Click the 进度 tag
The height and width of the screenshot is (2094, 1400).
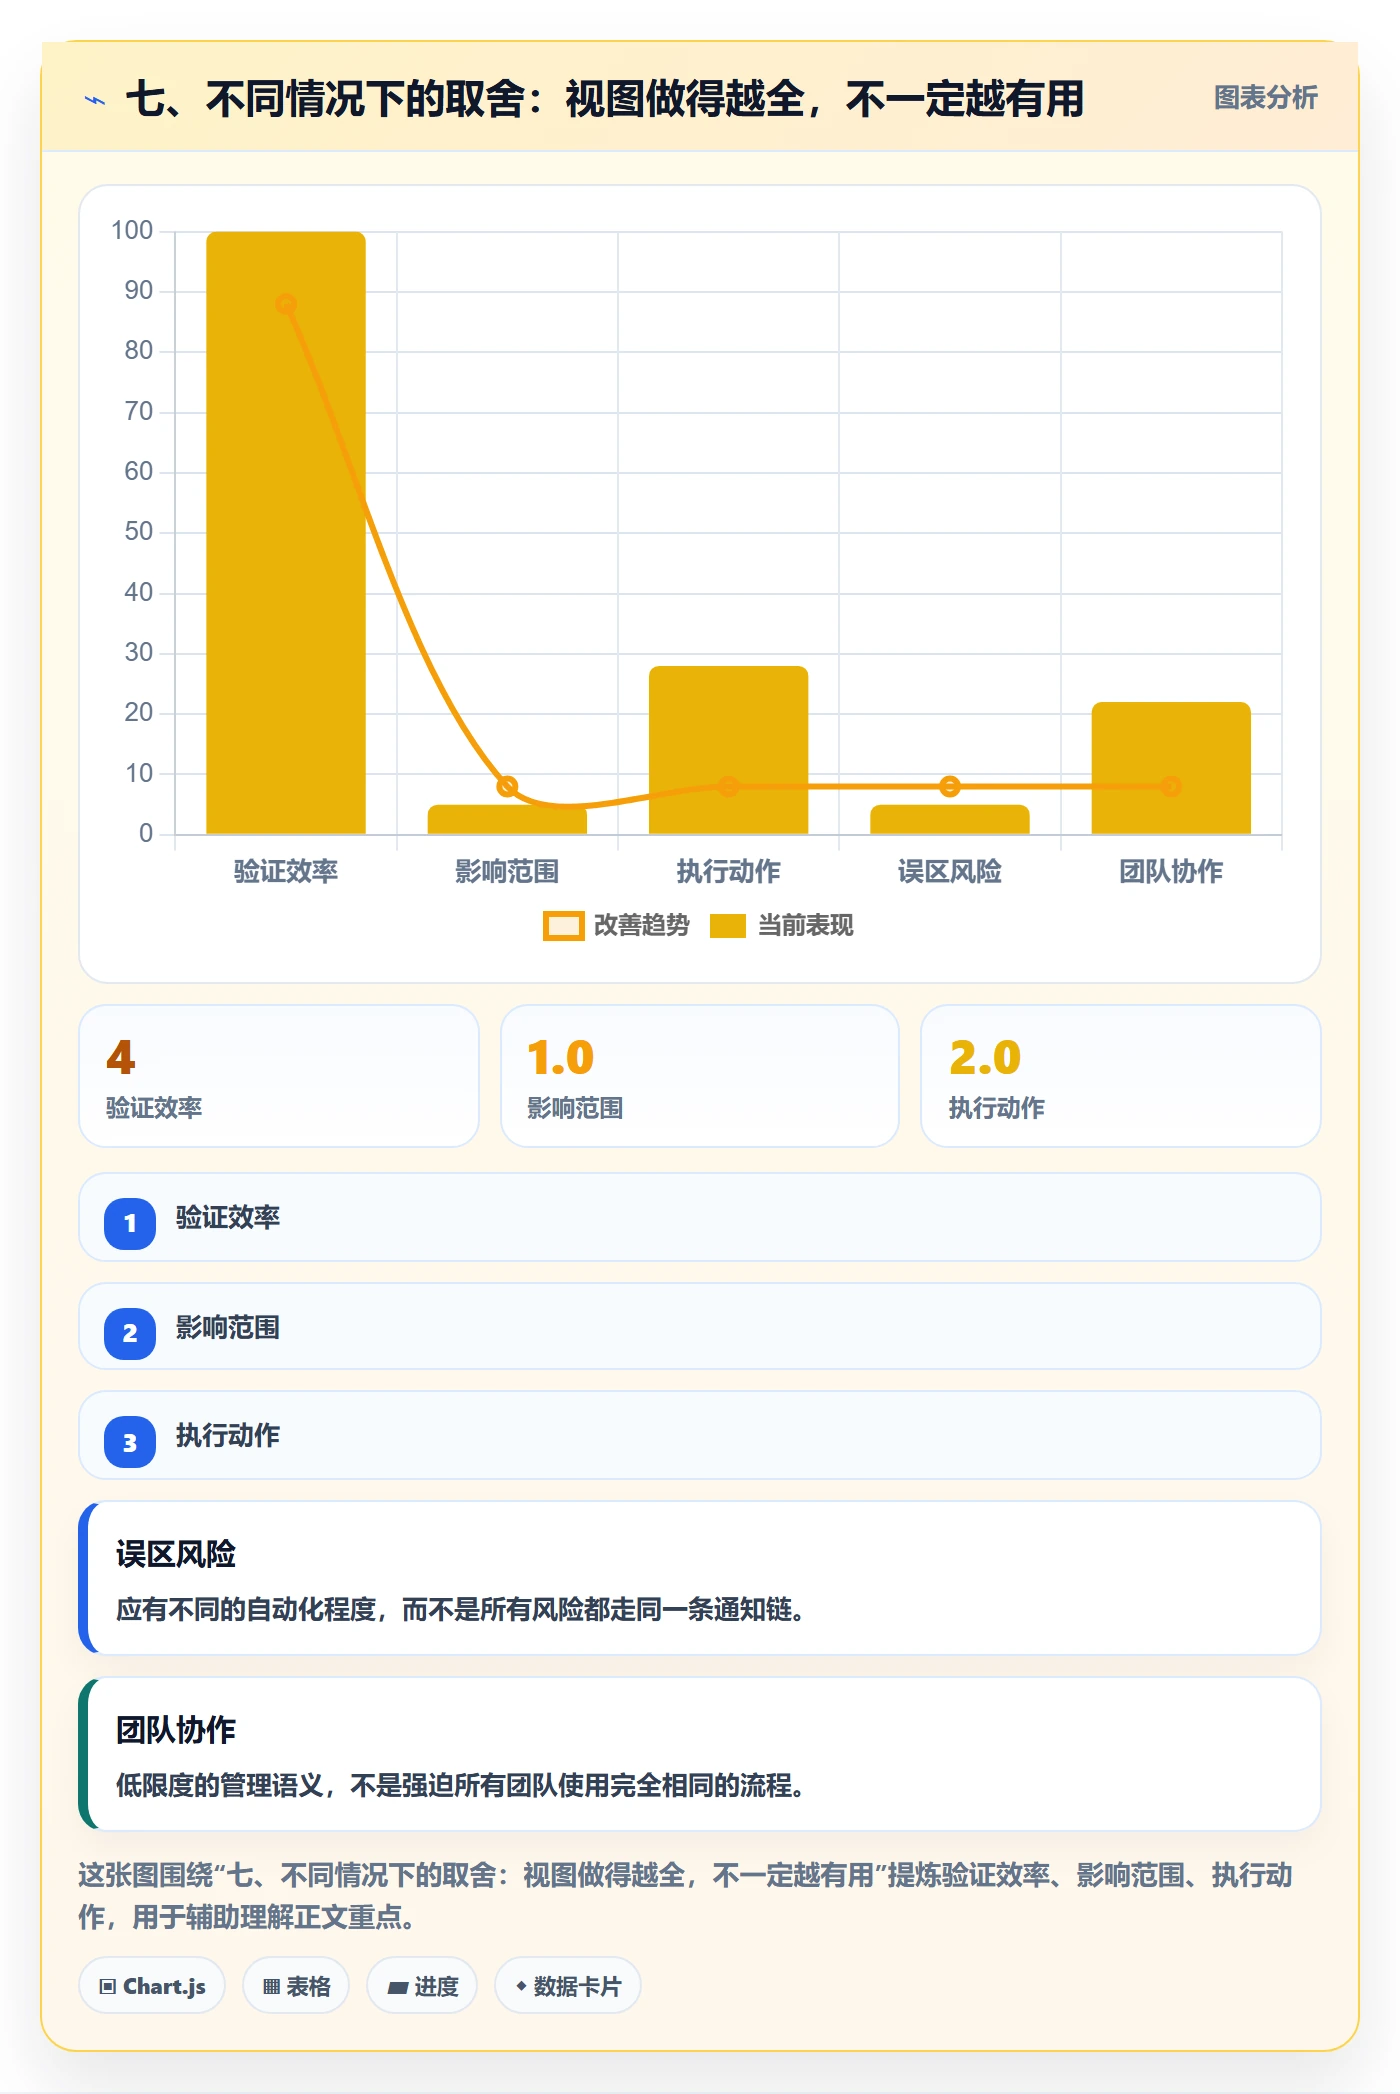[x=422, y=1986]
